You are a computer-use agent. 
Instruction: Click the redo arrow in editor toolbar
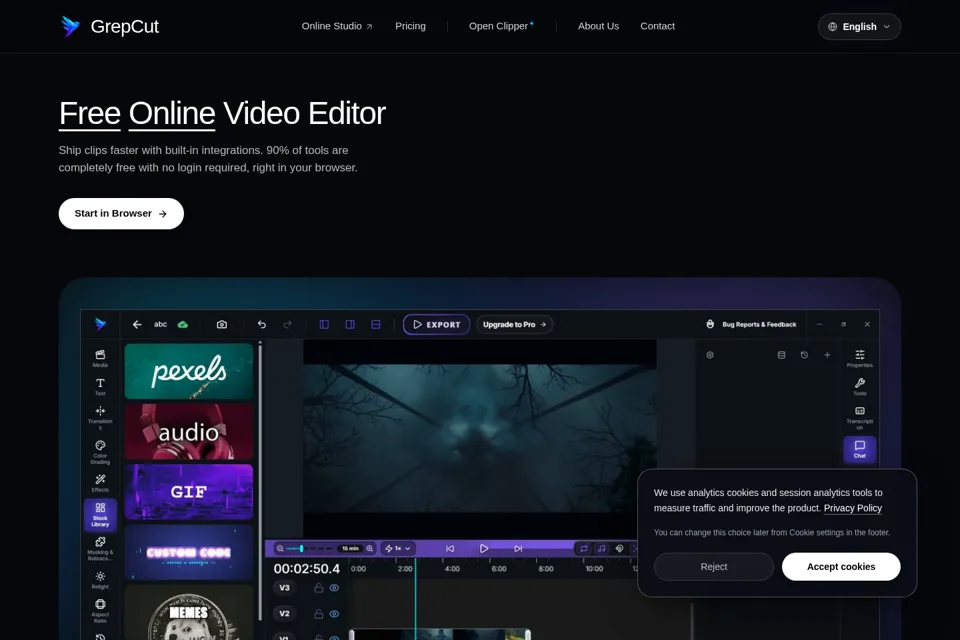288,325
